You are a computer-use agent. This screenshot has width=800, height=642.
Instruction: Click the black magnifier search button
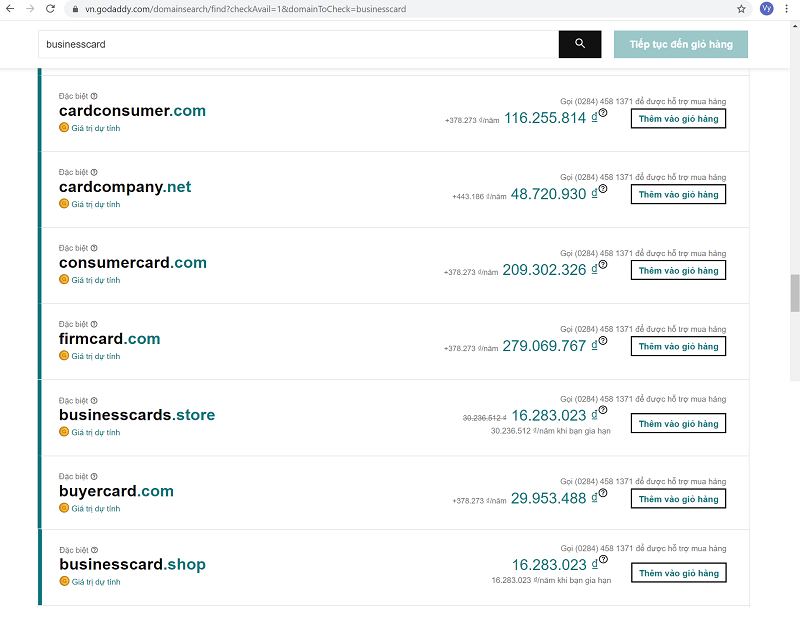[x=580, y=44]
